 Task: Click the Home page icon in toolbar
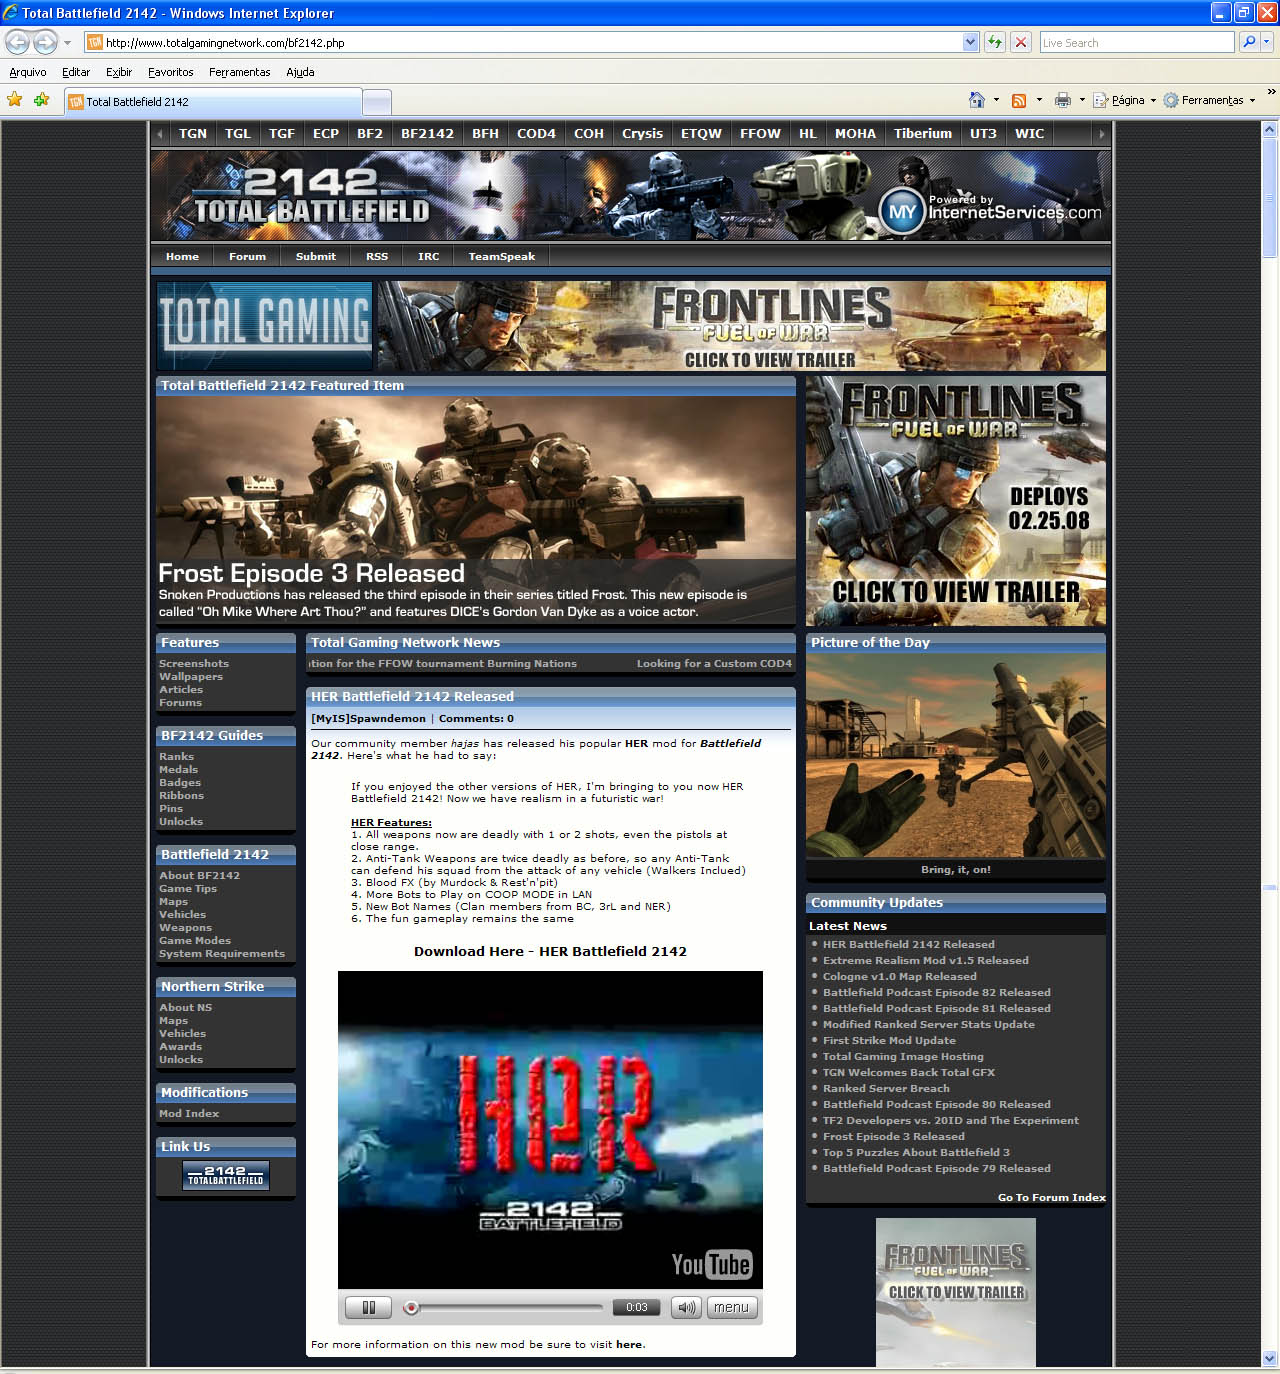[977, 100]
